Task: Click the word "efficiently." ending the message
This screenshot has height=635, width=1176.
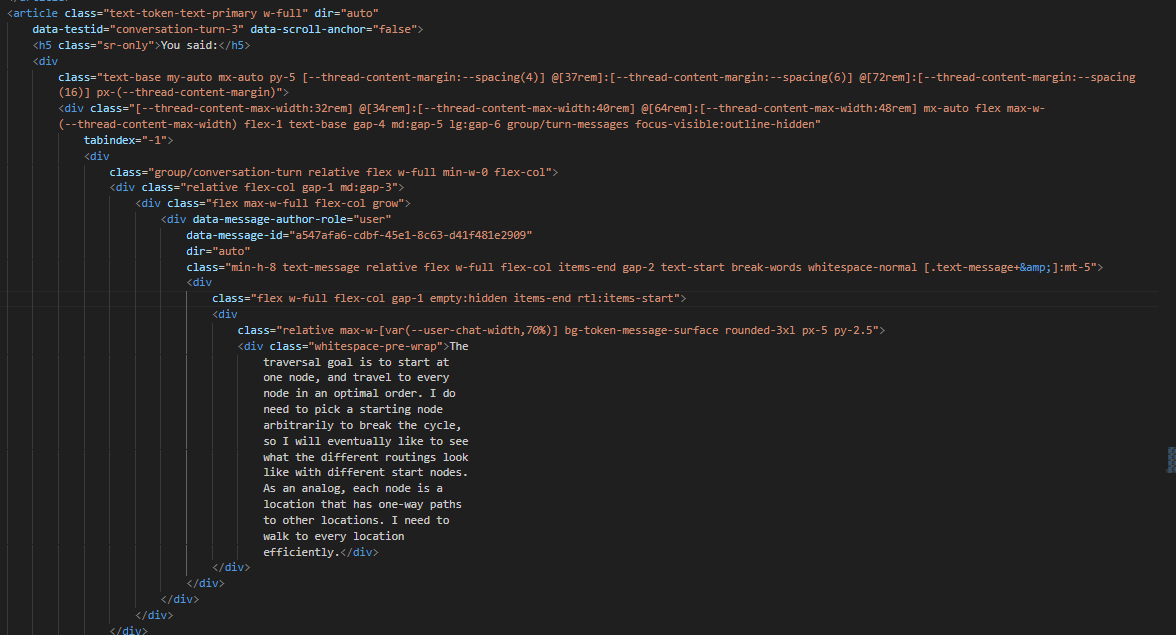Action: click(300, 552)
